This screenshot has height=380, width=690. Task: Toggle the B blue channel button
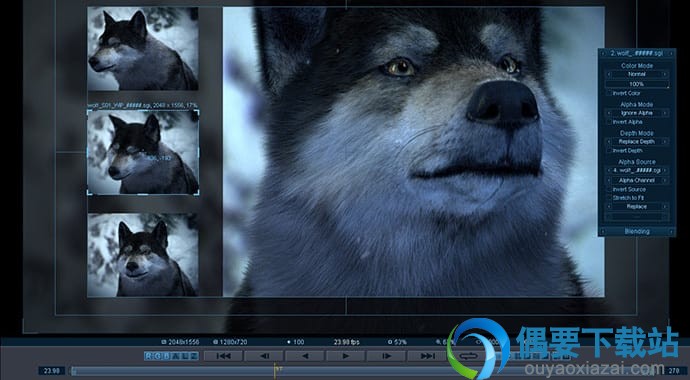pos(167,356)
